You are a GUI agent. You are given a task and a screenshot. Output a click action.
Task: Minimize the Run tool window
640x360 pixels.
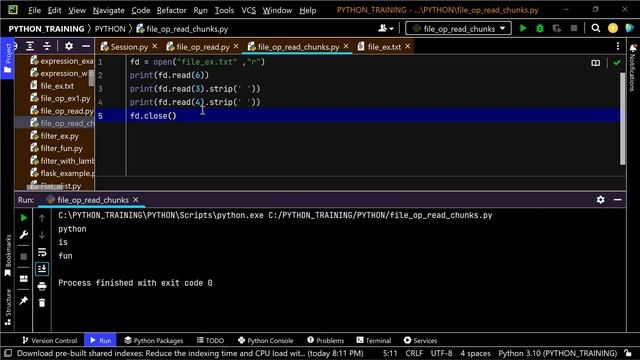[618, 200]
